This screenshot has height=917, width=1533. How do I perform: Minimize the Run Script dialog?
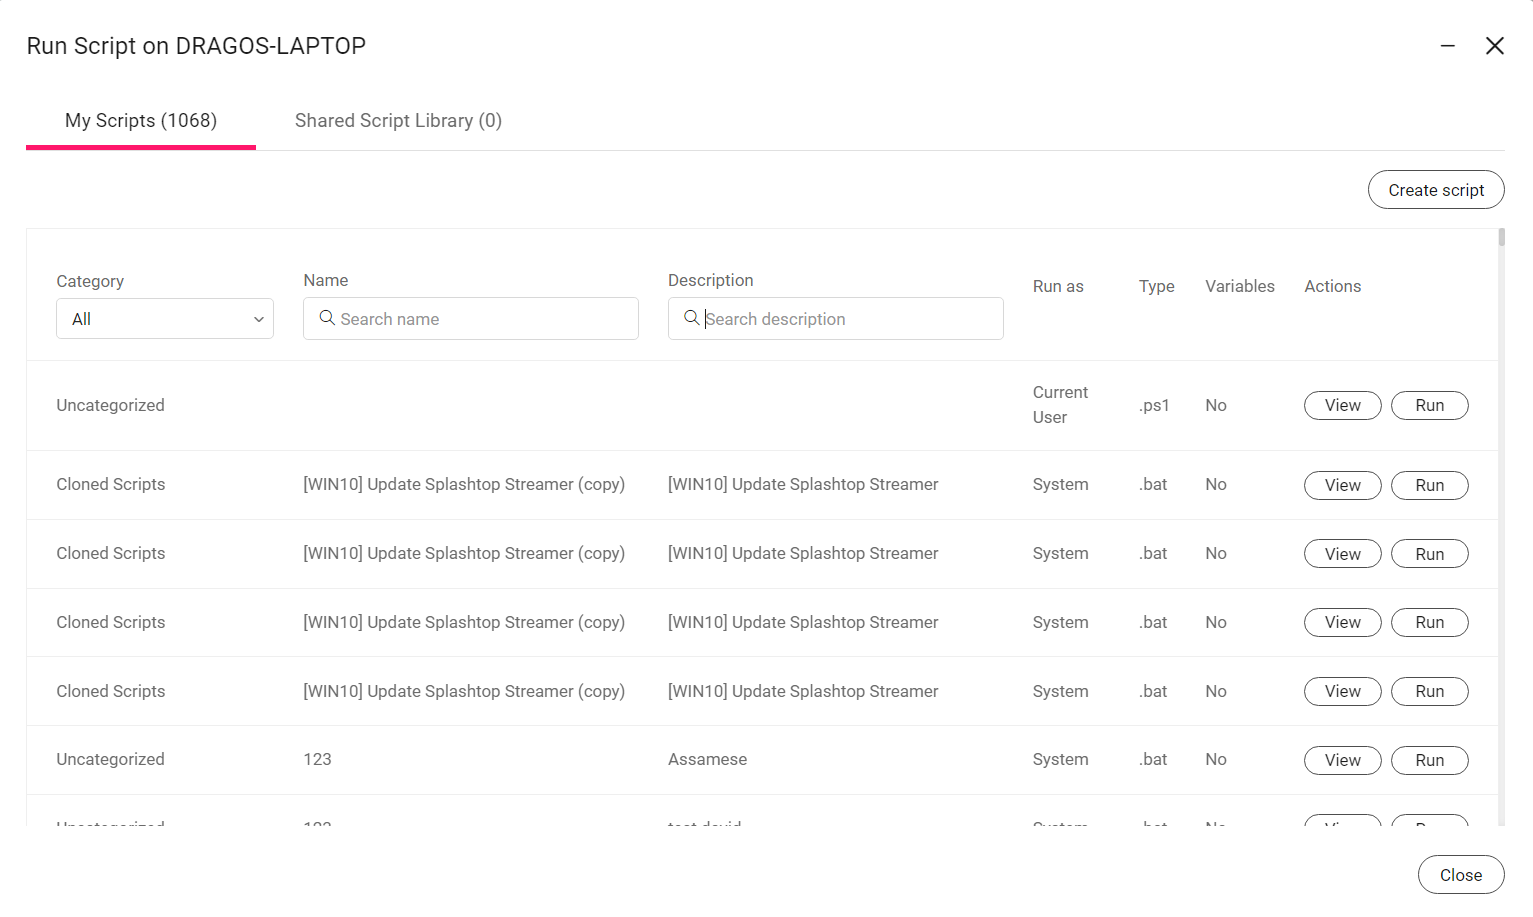point(1447,46)
